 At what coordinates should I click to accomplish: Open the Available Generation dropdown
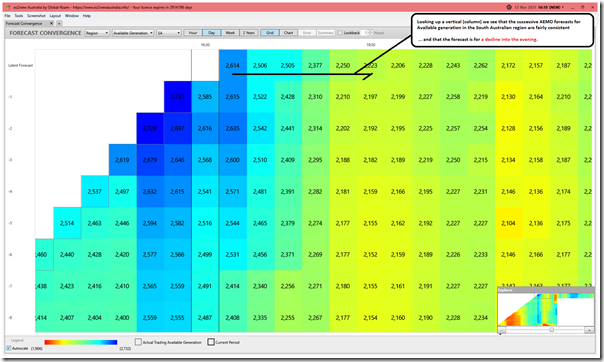tap(133, 33)
